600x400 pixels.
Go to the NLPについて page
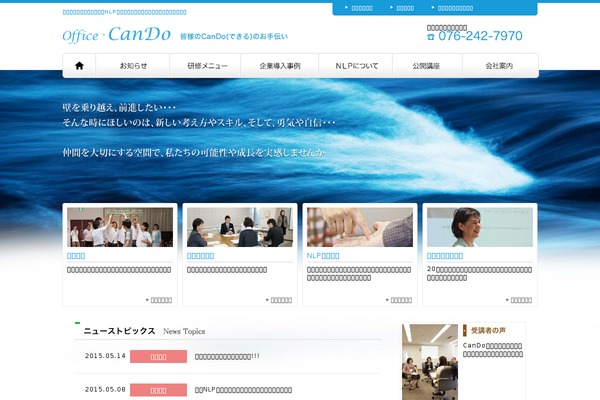[x=356, y=66]
